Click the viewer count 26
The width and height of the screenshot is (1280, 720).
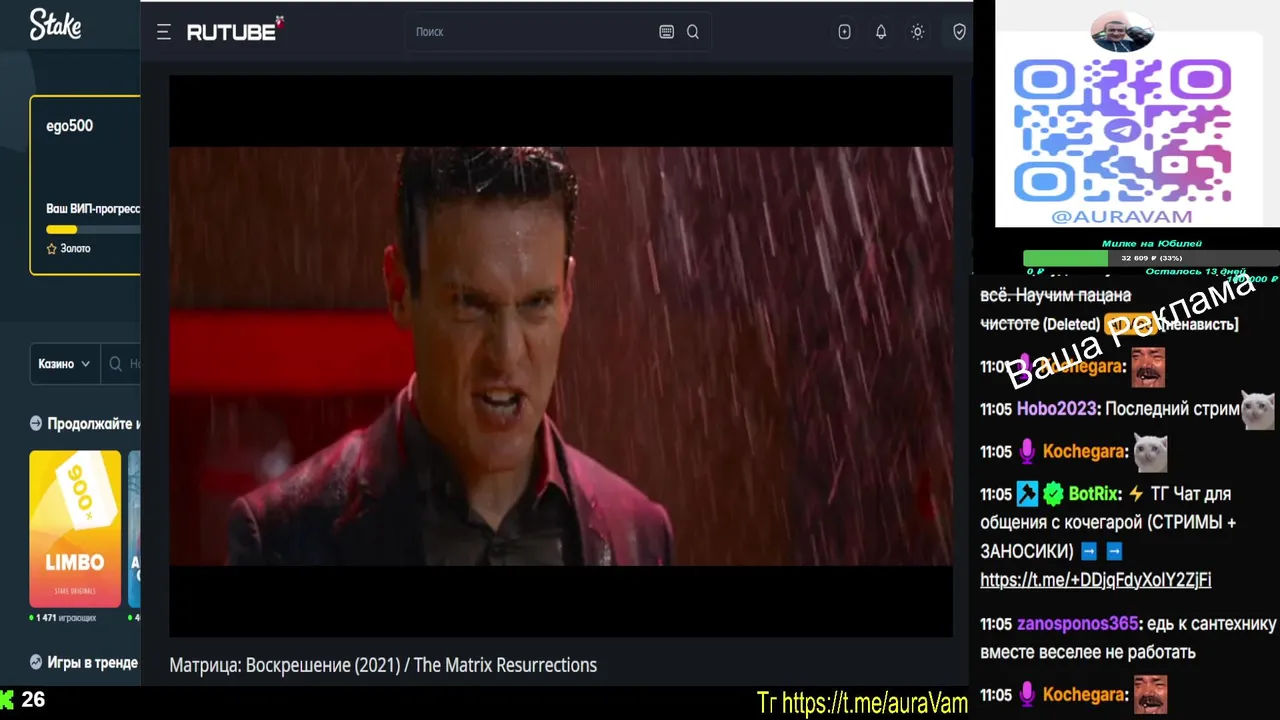click(x=33, y=699)
